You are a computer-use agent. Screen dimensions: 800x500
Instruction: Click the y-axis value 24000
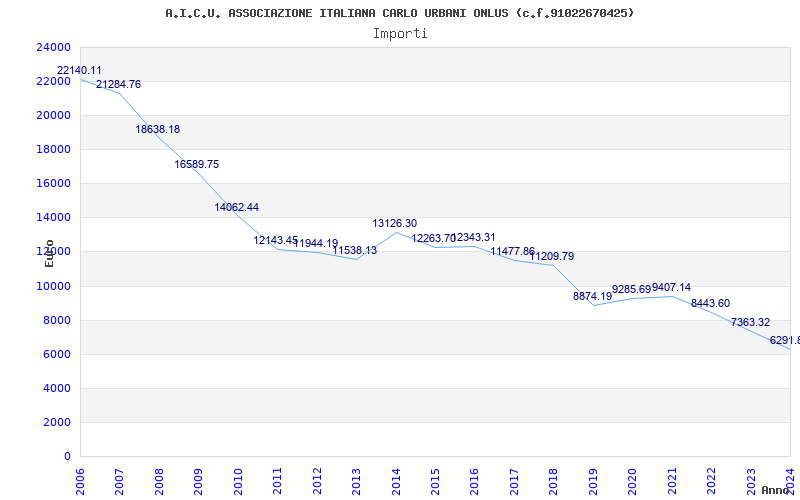click(x=54, y=47)
